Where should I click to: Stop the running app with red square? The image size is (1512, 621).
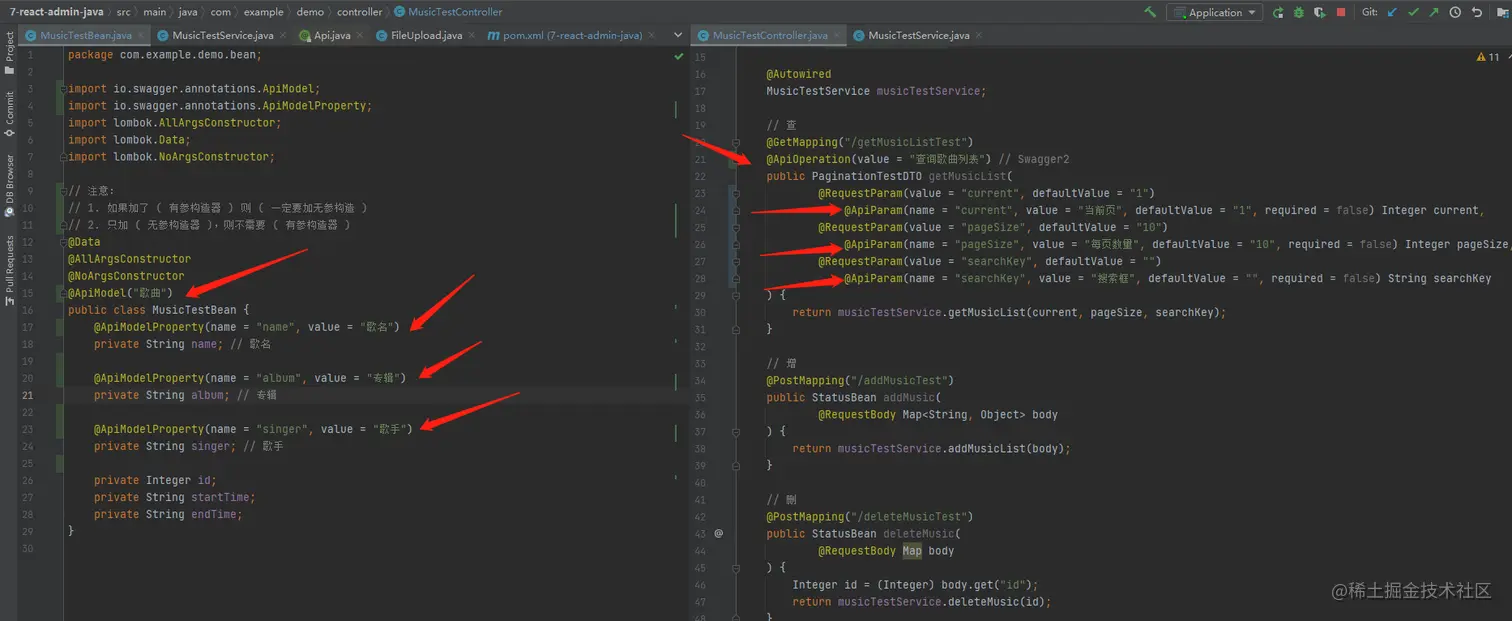click(x=1342, y=12)
